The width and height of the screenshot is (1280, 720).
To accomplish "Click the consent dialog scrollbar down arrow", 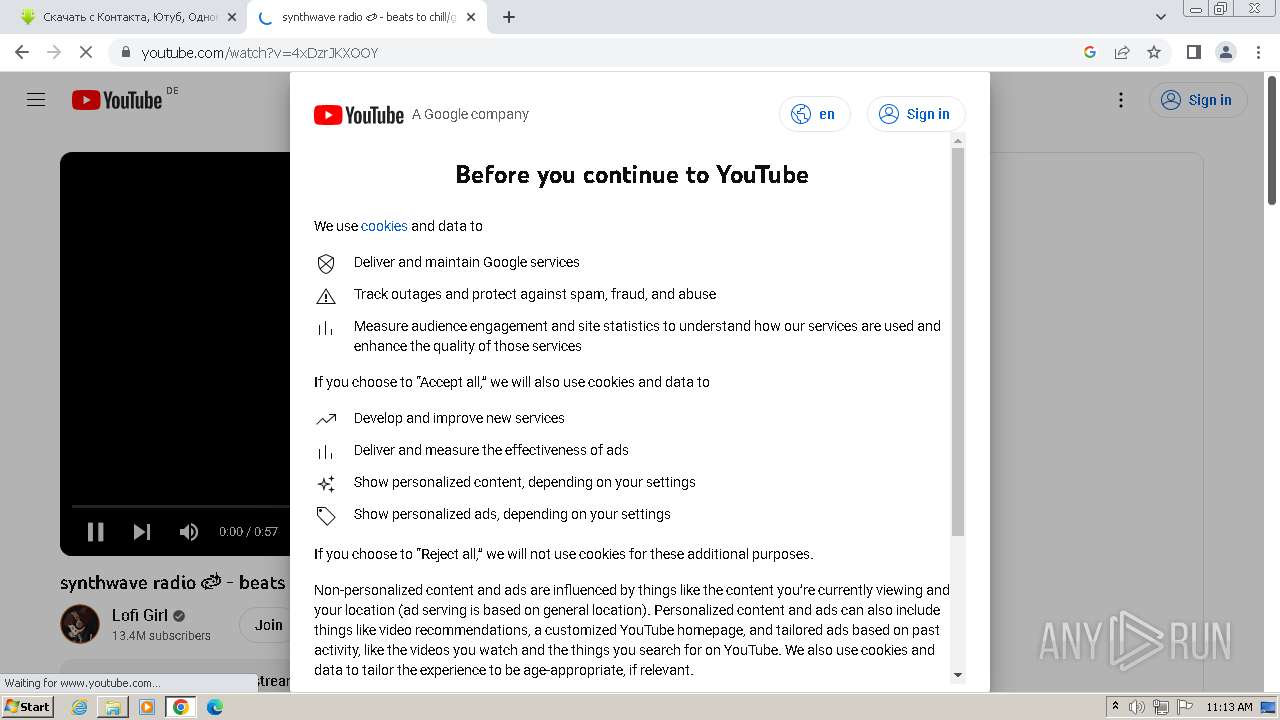I will (958, 675).
